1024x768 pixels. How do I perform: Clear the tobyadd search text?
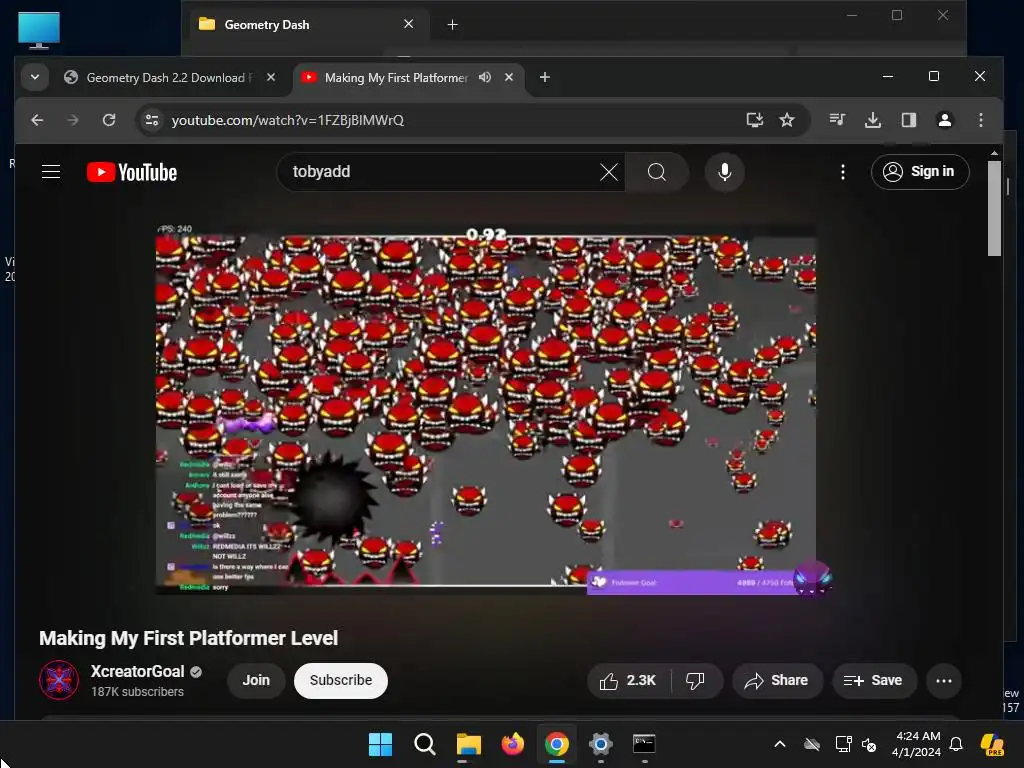pyautogui.click(x=609, y=172)
